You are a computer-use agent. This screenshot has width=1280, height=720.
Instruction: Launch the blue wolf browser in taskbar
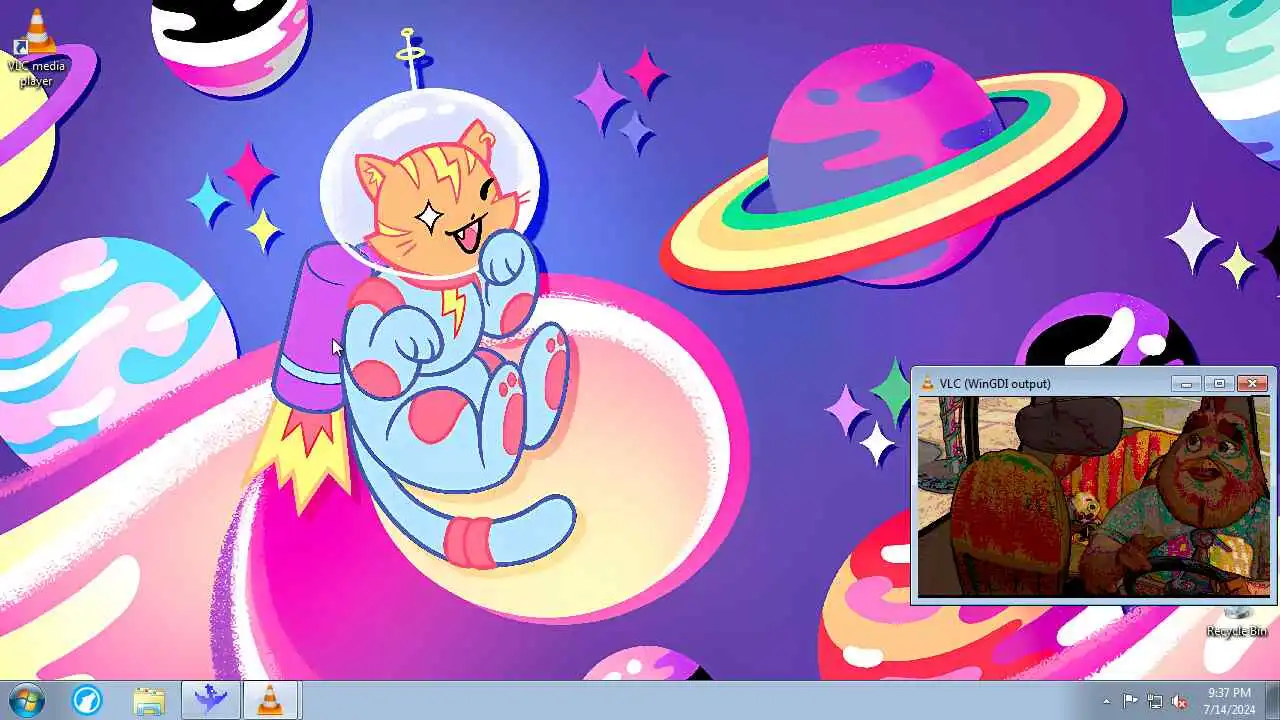[87, 700]
